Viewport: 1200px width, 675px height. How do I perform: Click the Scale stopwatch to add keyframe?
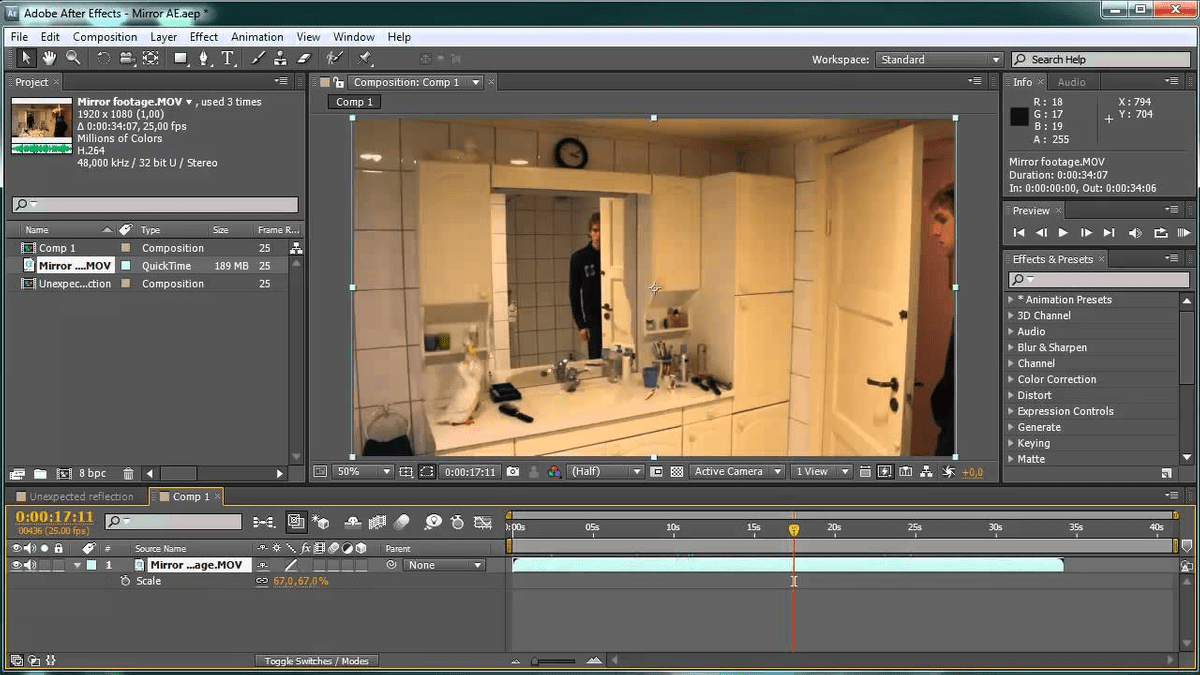[125, 581]
